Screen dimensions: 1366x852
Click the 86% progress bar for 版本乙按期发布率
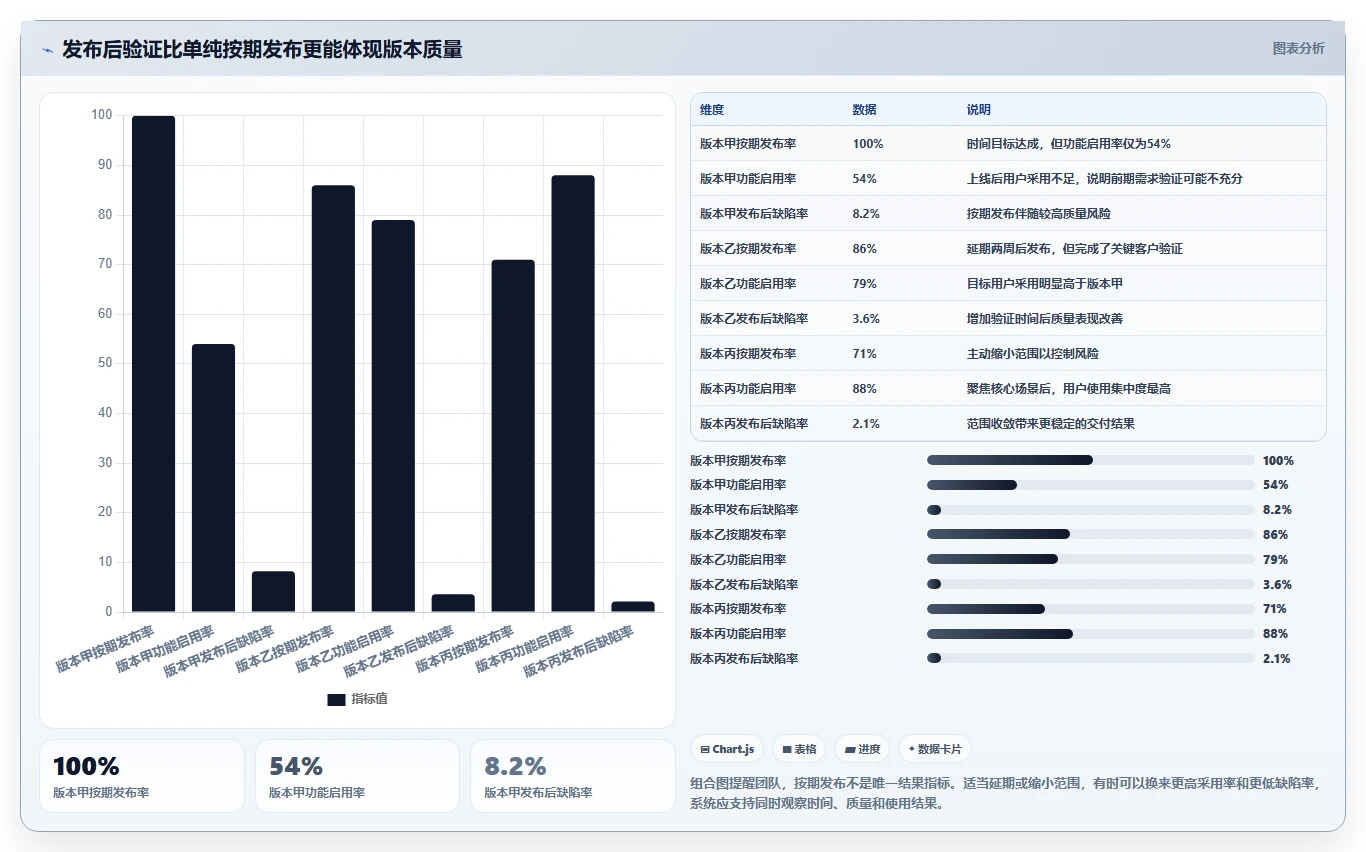tap(1091, 534)
